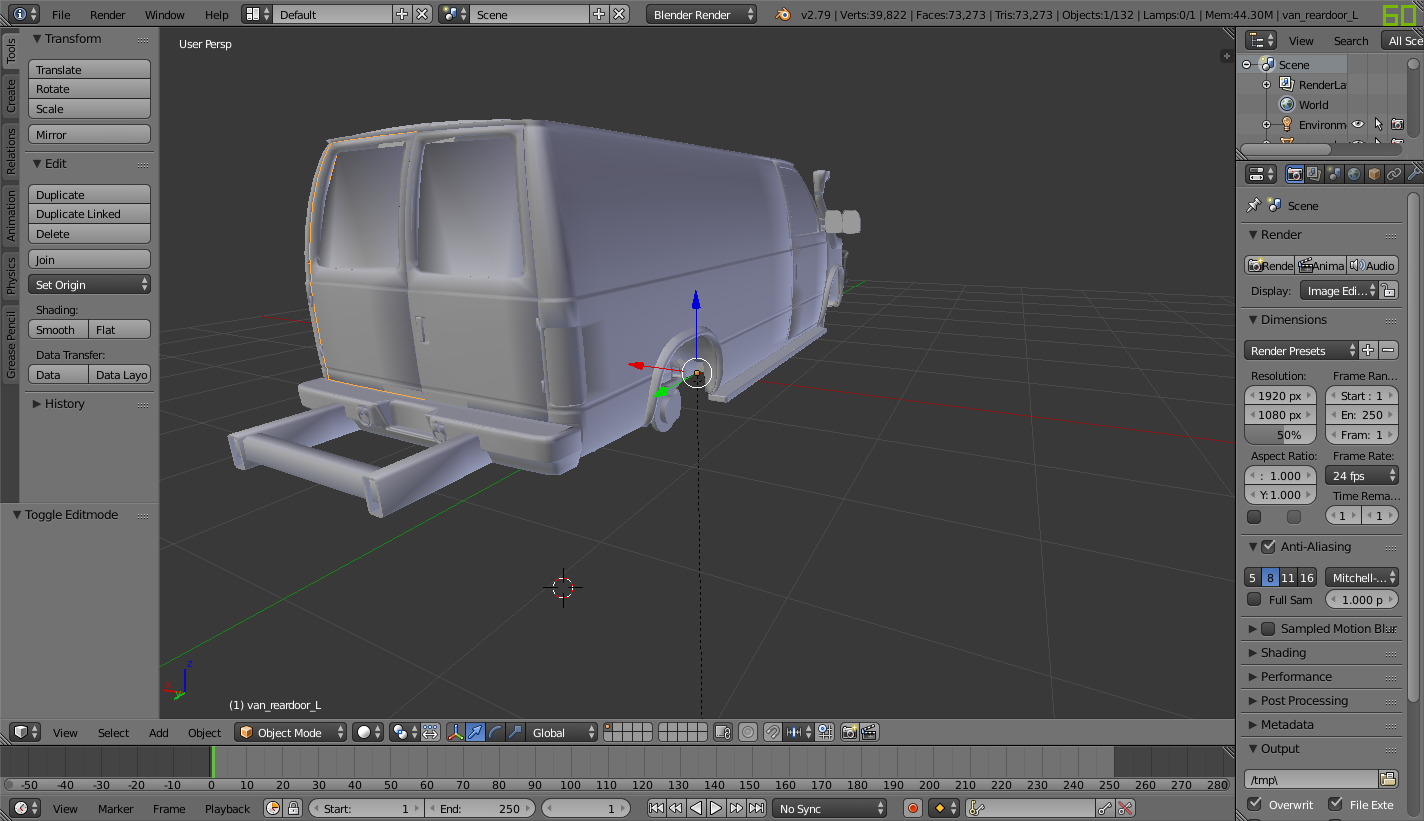Enable Sampled Motion Blur checkbox

[x=1268, y=629]
